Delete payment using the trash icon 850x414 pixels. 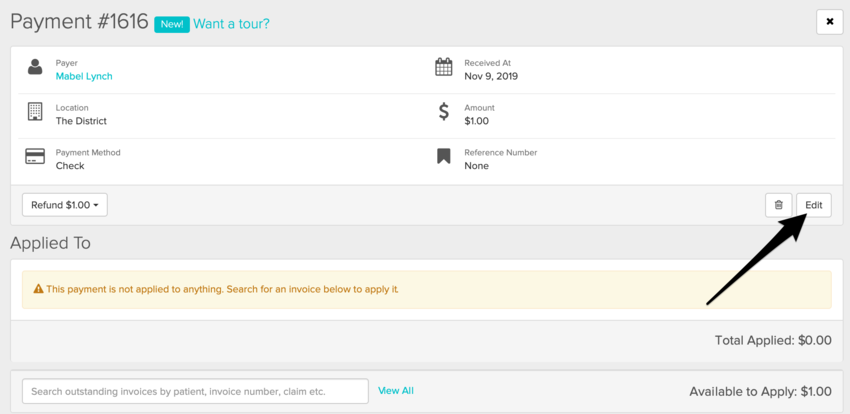pos(778,205)
